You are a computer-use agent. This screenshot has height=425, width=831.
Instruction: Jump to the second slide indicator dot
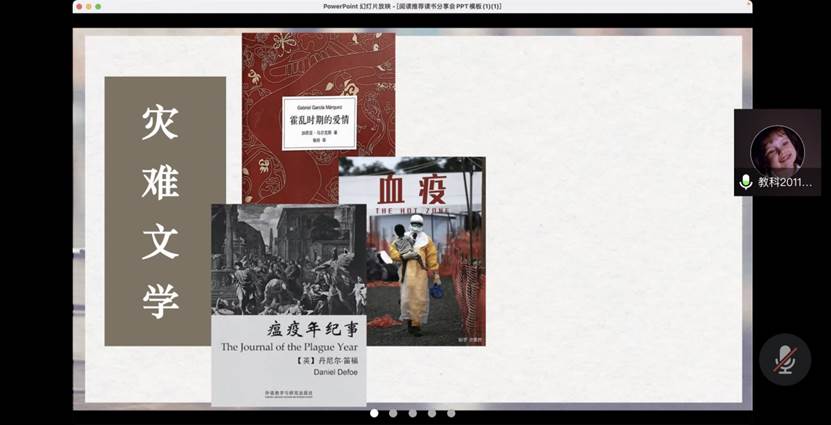(393, 413)
